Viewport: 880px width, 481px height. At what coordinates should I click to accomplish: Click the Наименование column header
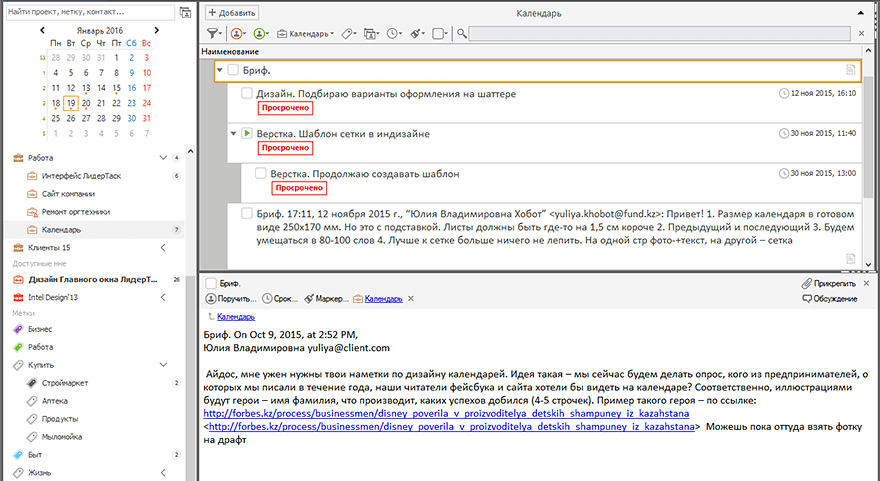pos(230,52)
